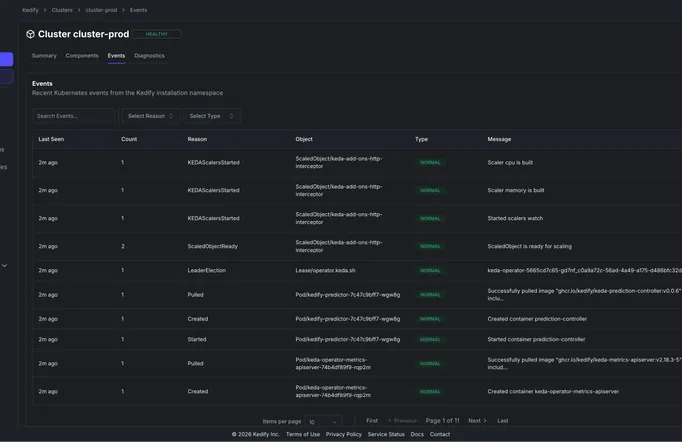Screen dimensions: 682x442
Task: Click NORMAL badge in LeaderElection row
Action: click(x=430, y=271)
